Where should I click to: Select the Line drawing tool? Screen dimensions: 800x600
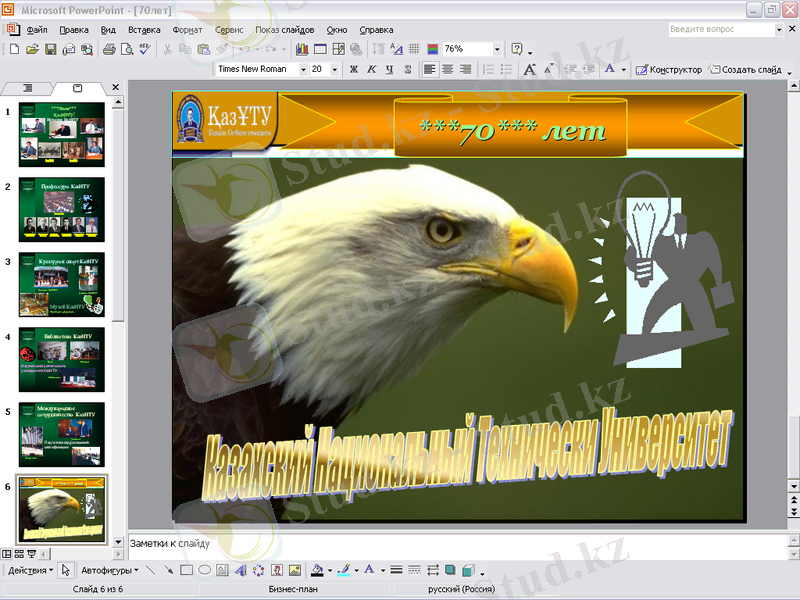tap(151, 570)
